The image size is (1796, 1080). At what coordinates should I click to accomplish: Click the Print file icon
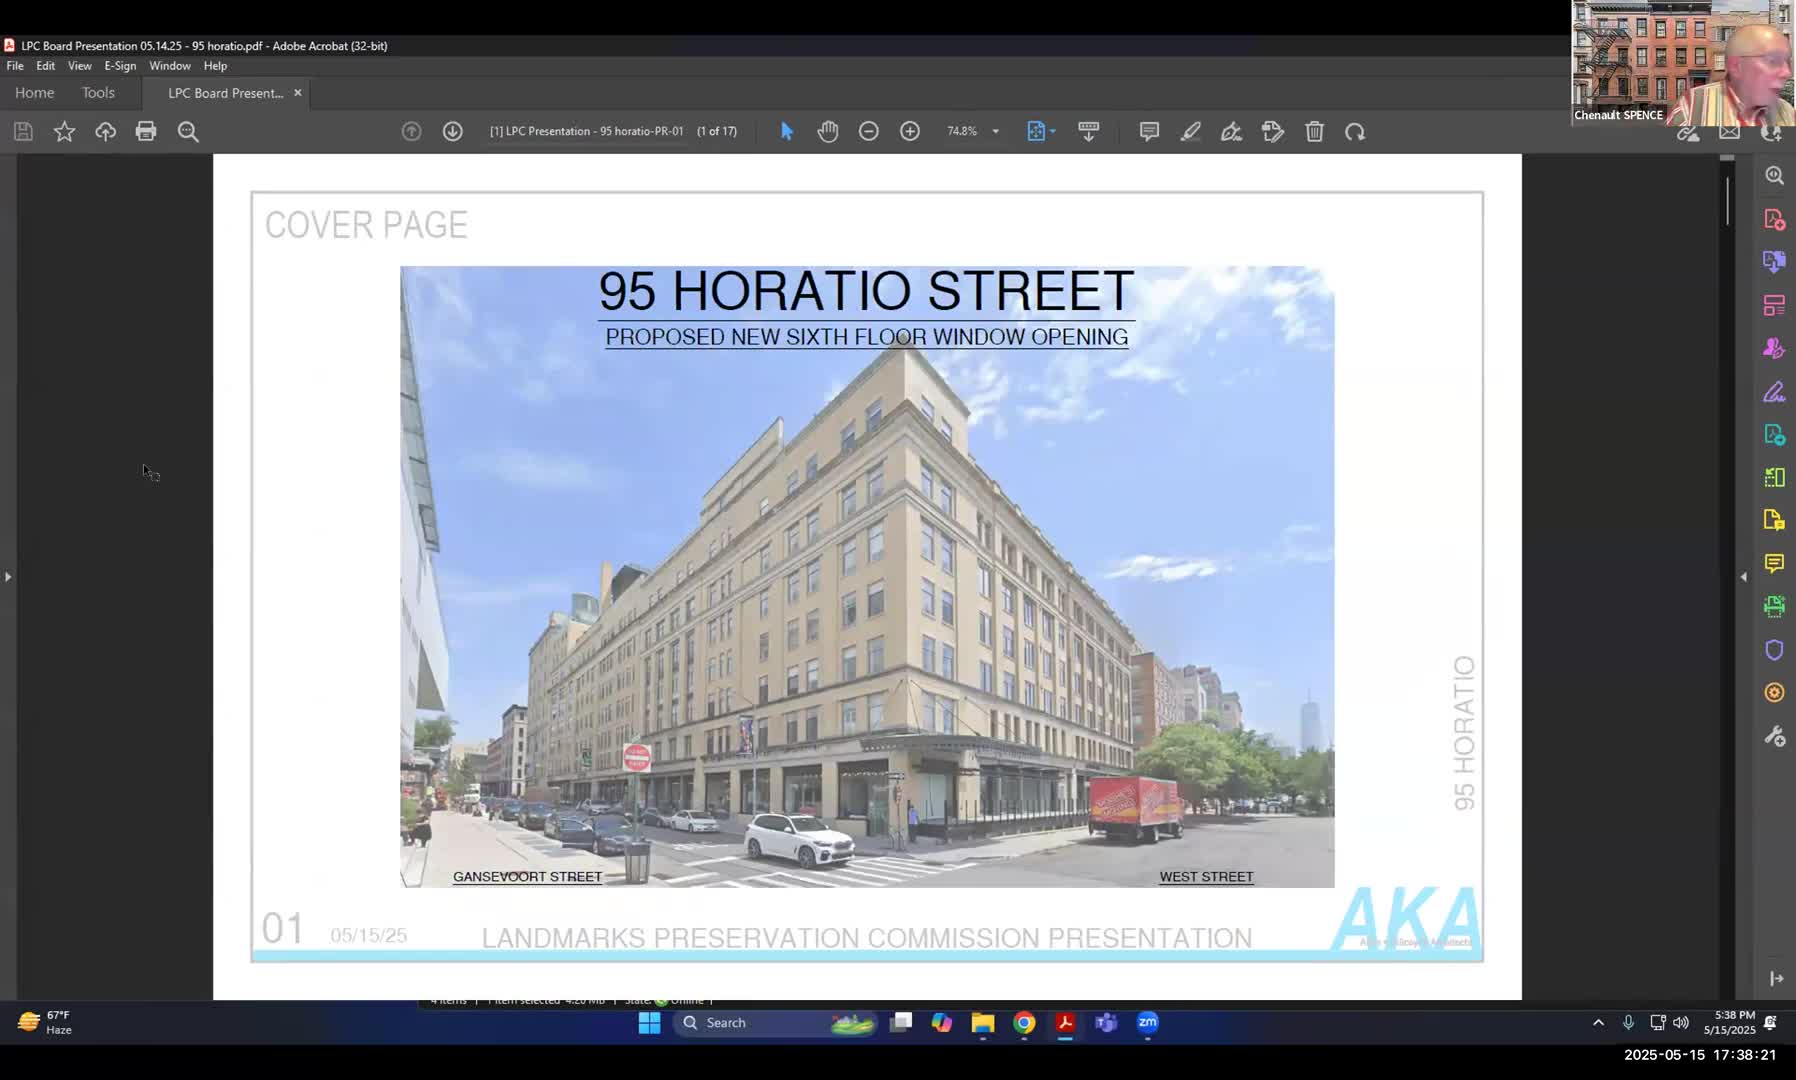pos(146,131)
